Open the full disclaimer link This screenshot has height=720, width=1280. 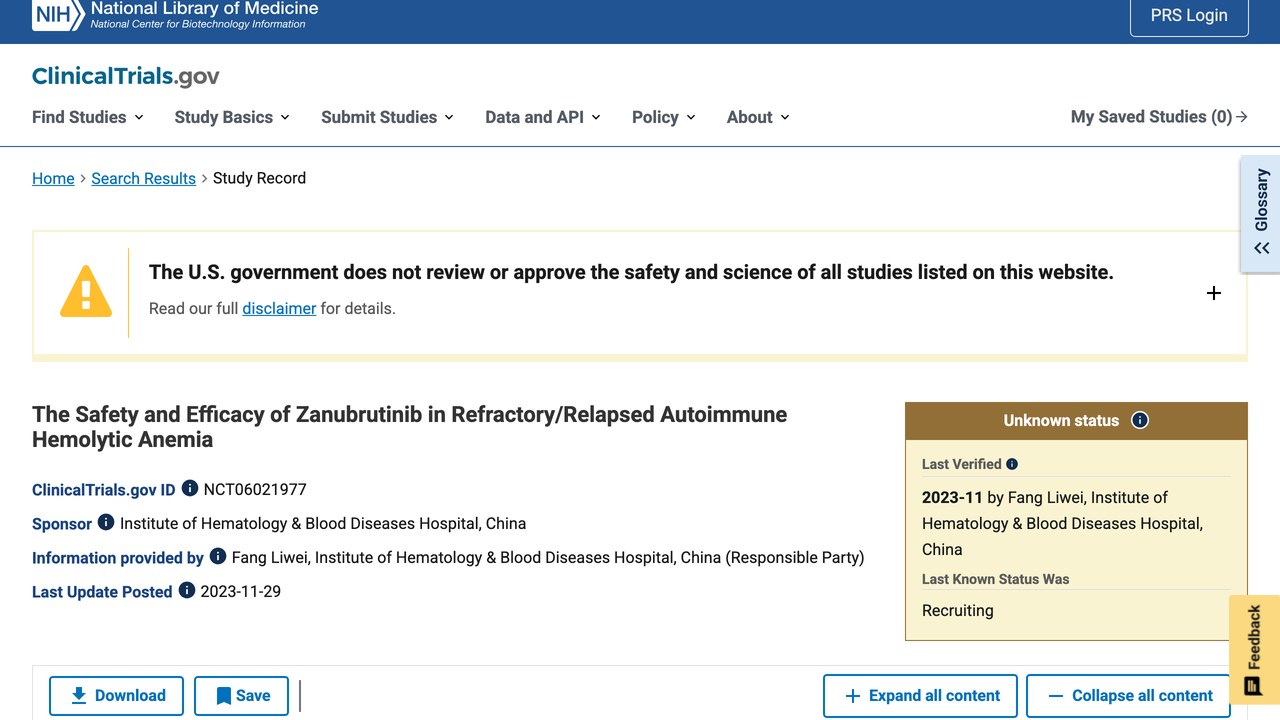coord(279,308)
